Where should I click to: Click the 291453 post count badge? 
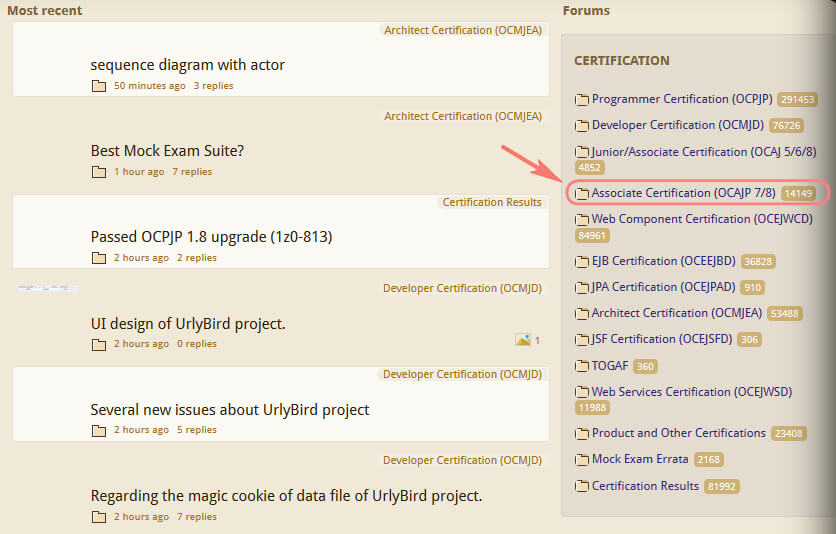click(797, 100)
